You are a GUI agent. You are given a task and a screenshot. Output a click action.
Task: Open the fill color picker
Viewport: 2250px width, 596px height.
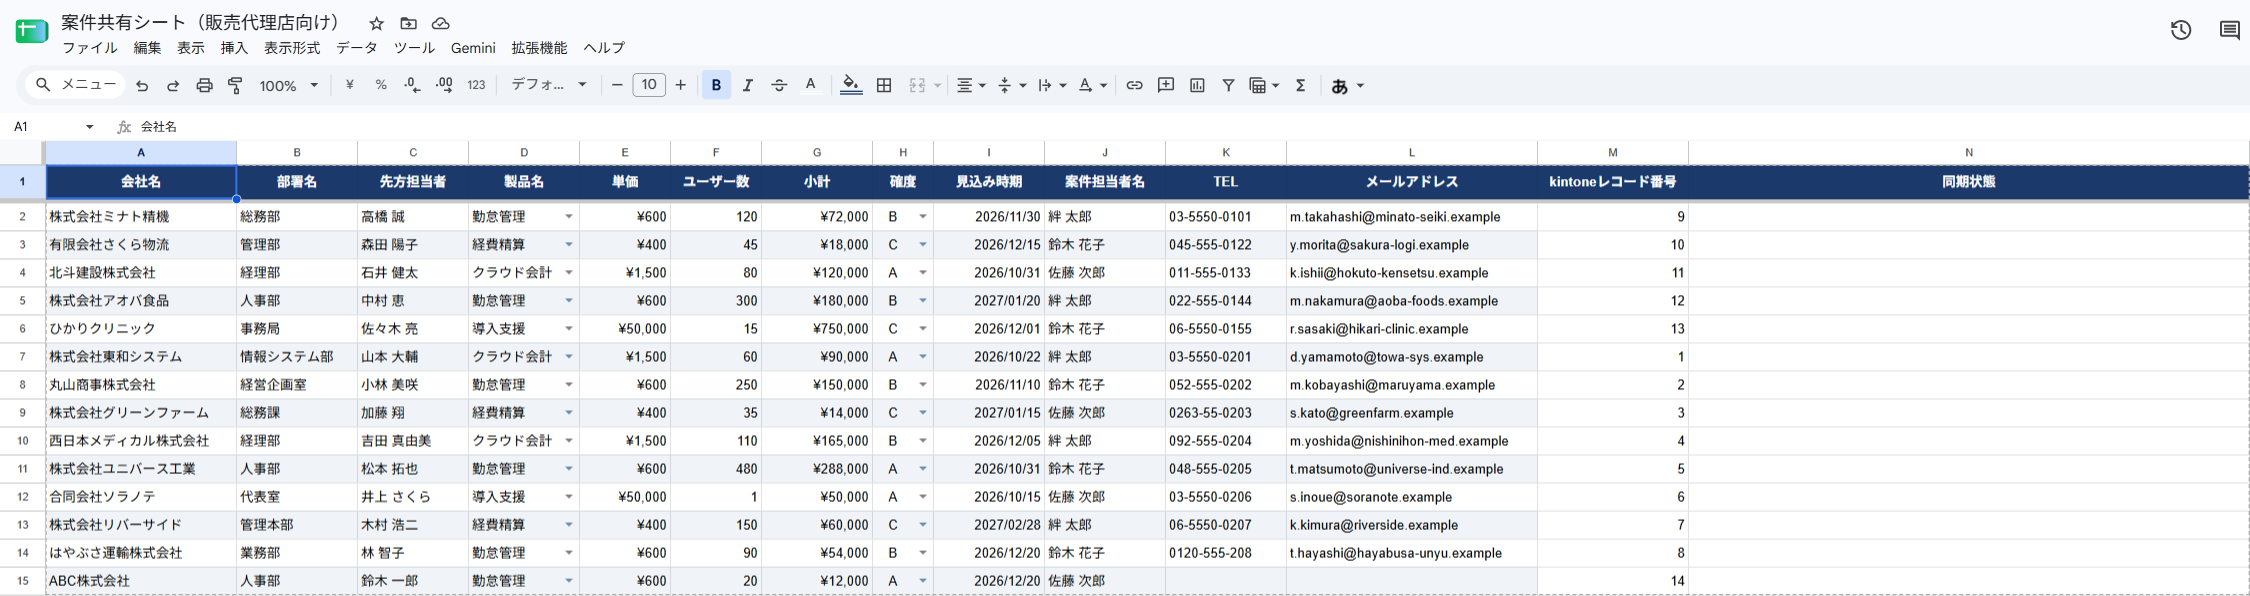click(x=851, y=86)
